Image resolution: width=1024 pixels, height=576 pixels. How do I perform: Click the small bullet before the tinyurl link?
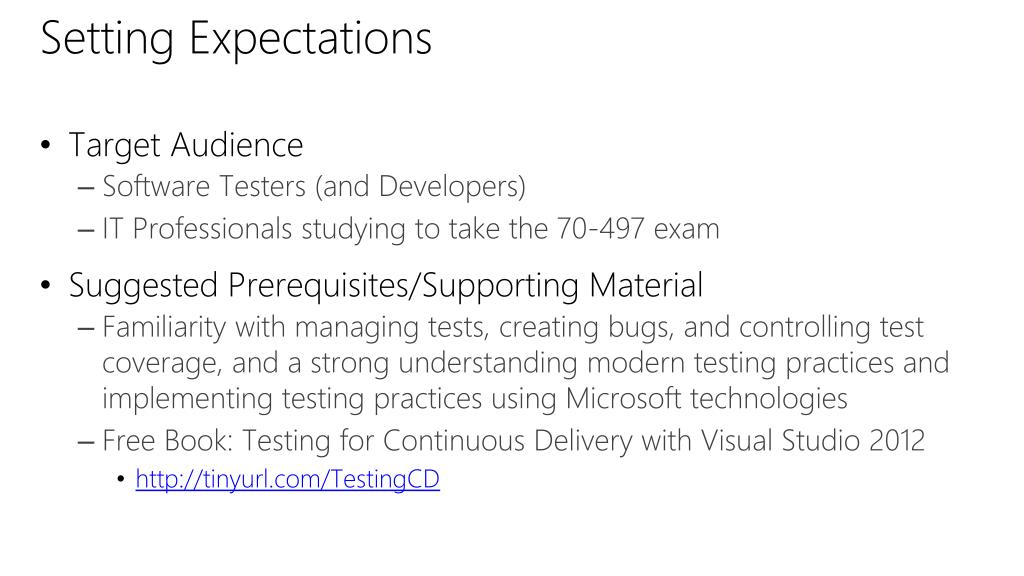(x=121, y=480)
